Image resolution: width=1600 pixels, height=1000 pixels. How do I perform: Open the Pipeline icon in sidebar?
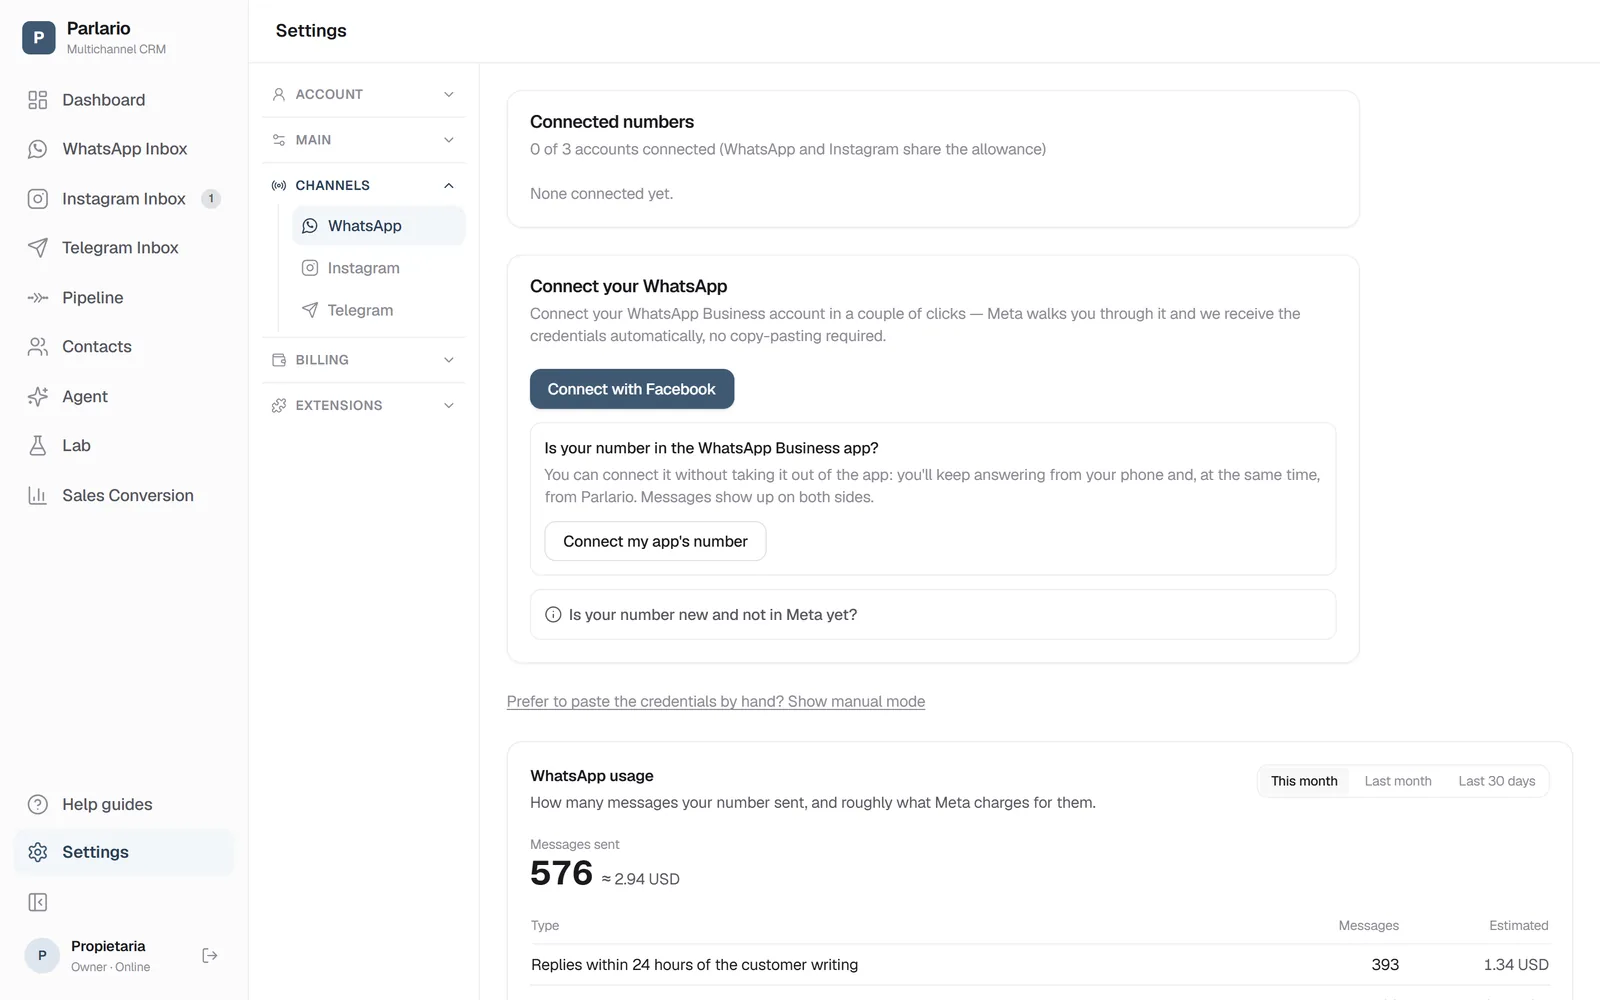[x=38, y=298]
